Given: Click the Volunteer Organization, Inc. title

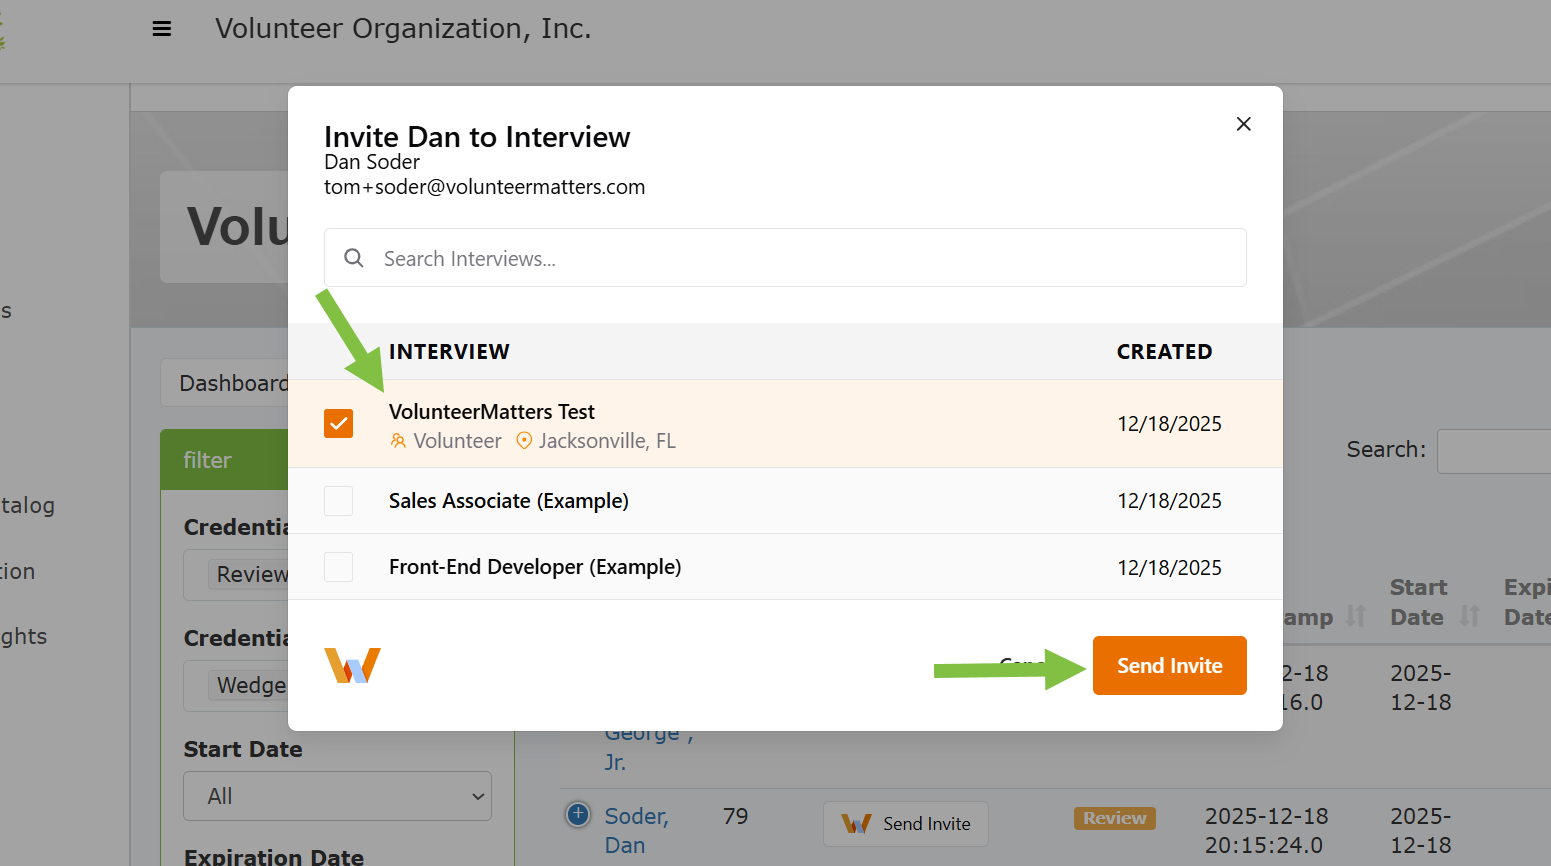Looking at the screenshot, I should 403,29.
